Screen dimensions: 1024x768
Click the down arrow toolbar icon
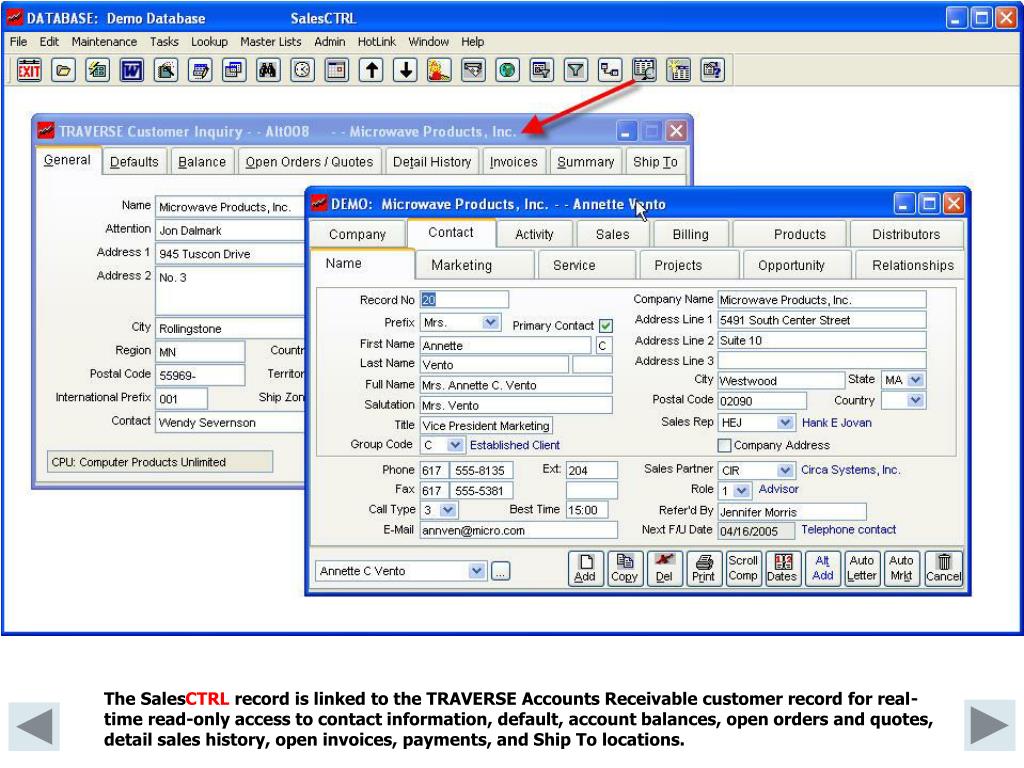(406, 70)
